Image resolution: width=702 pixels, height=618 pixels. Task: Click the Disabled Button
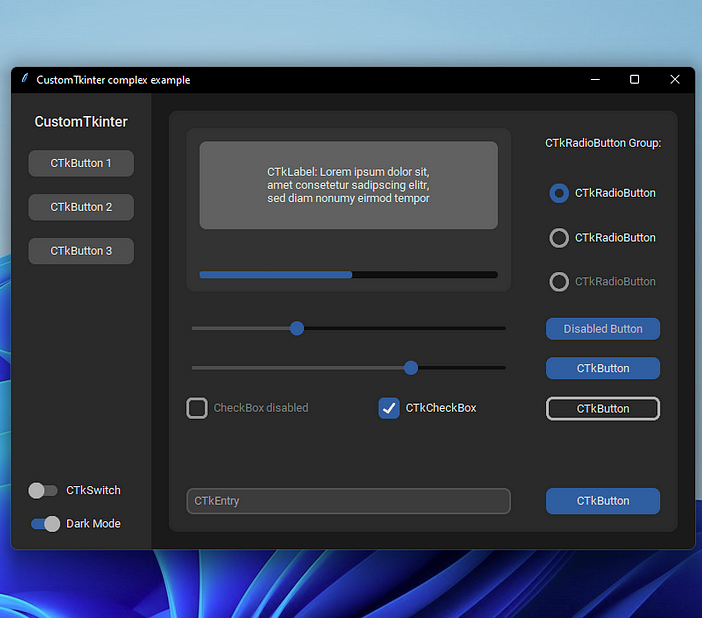[x=603, y=329]
